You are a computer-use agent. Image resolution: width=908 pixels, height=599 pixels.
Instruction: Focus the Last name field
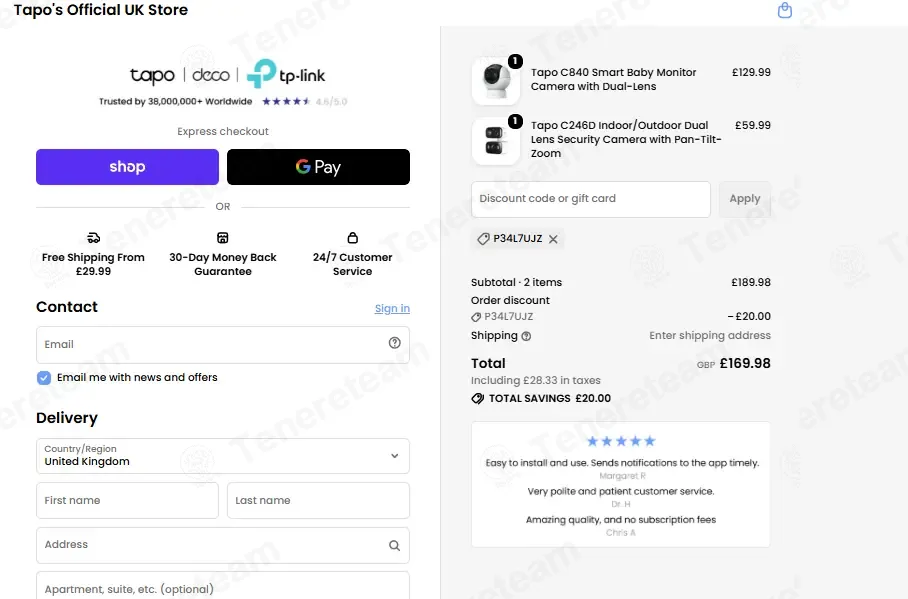pyautogui.click(x=318, y=501)
